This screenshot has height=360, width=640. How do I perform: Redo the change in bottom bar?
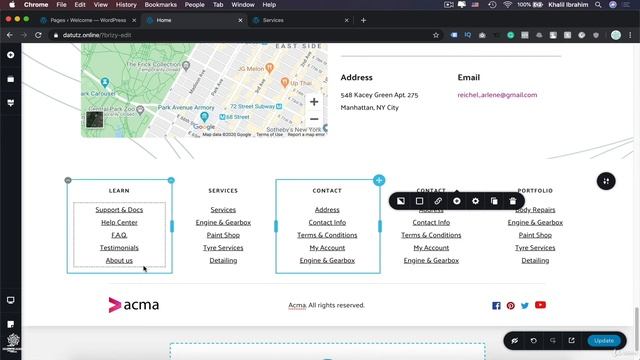(553, 340)
